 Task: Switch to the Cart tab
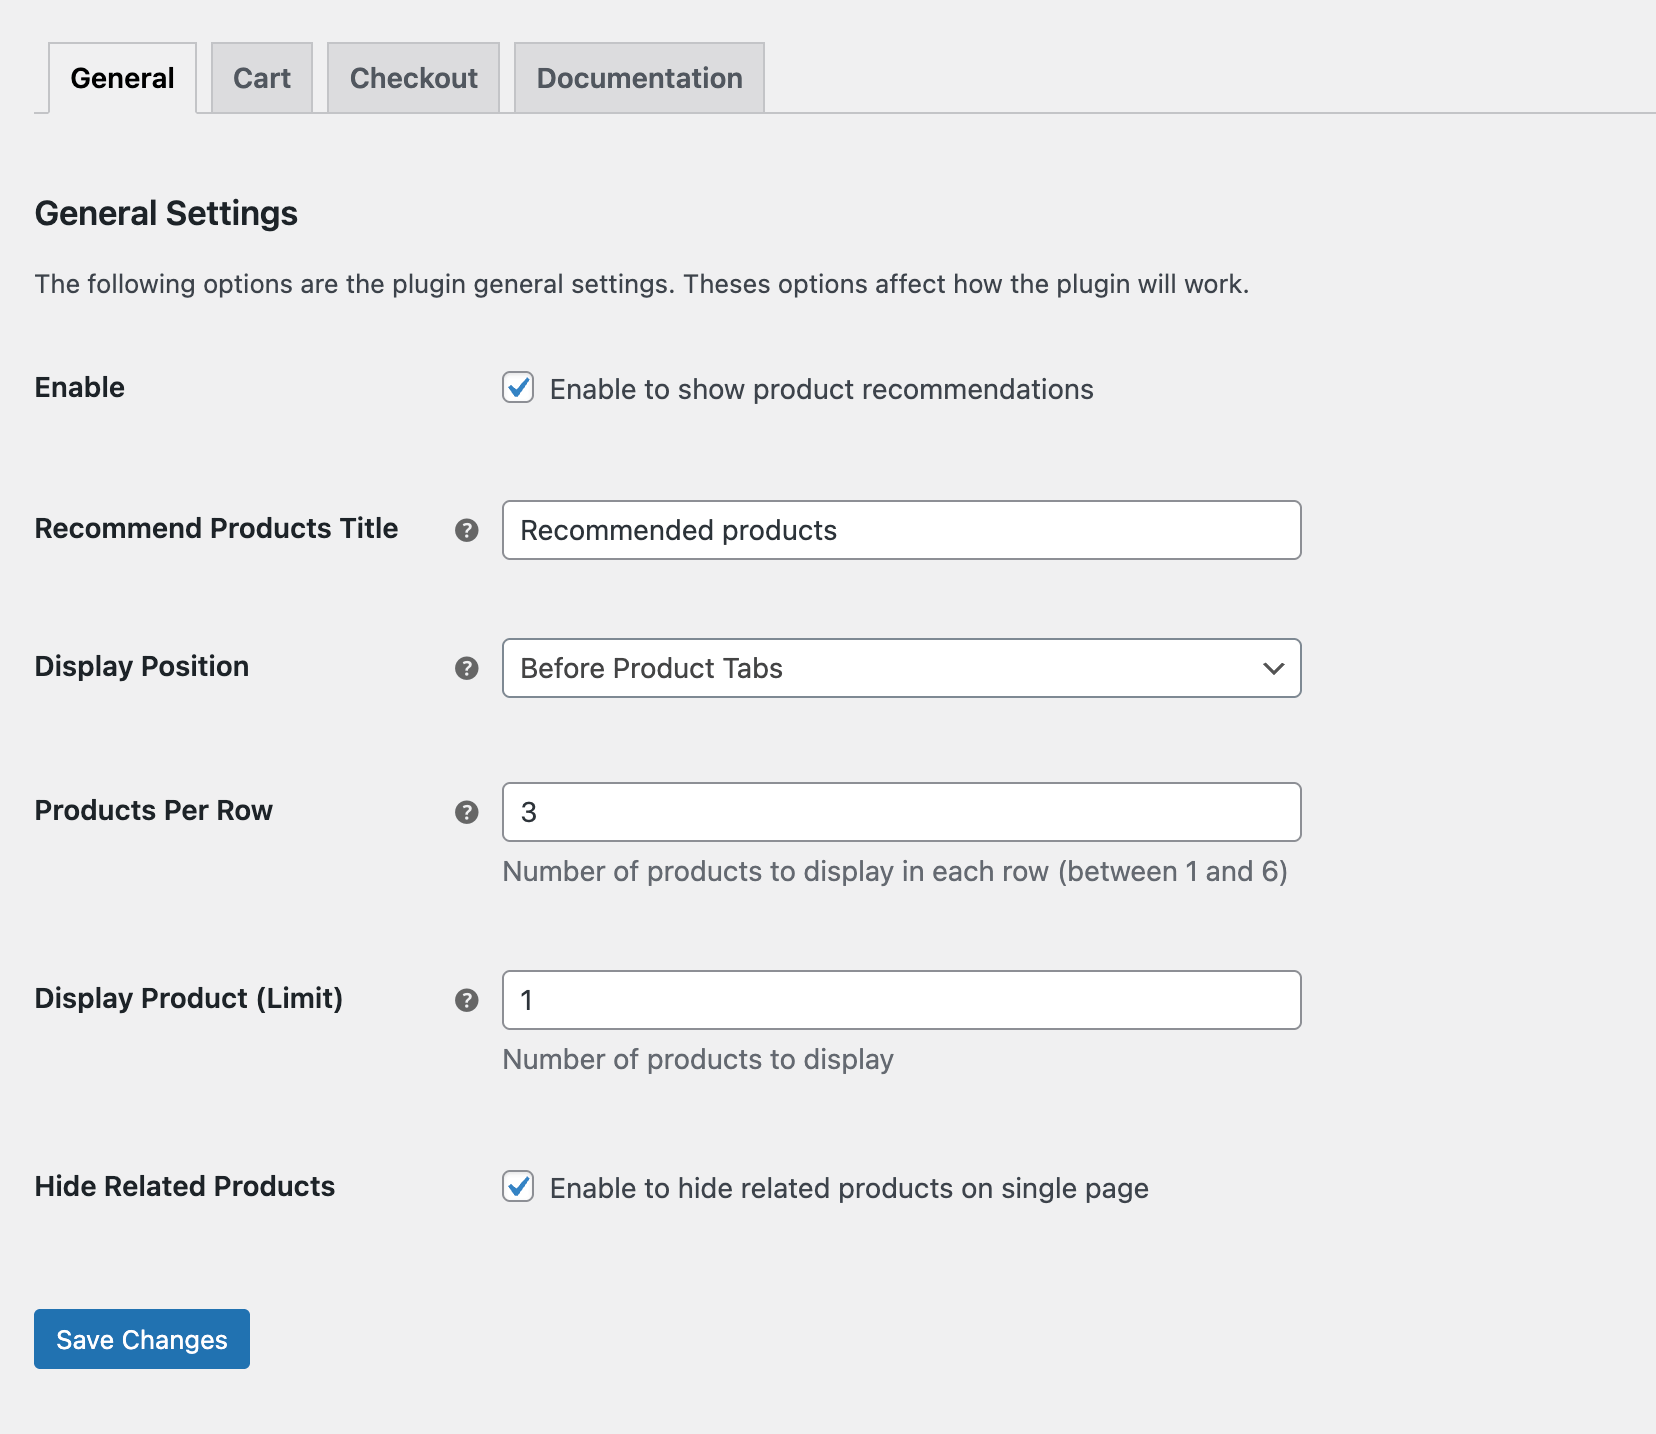click(x=261, y=77)
